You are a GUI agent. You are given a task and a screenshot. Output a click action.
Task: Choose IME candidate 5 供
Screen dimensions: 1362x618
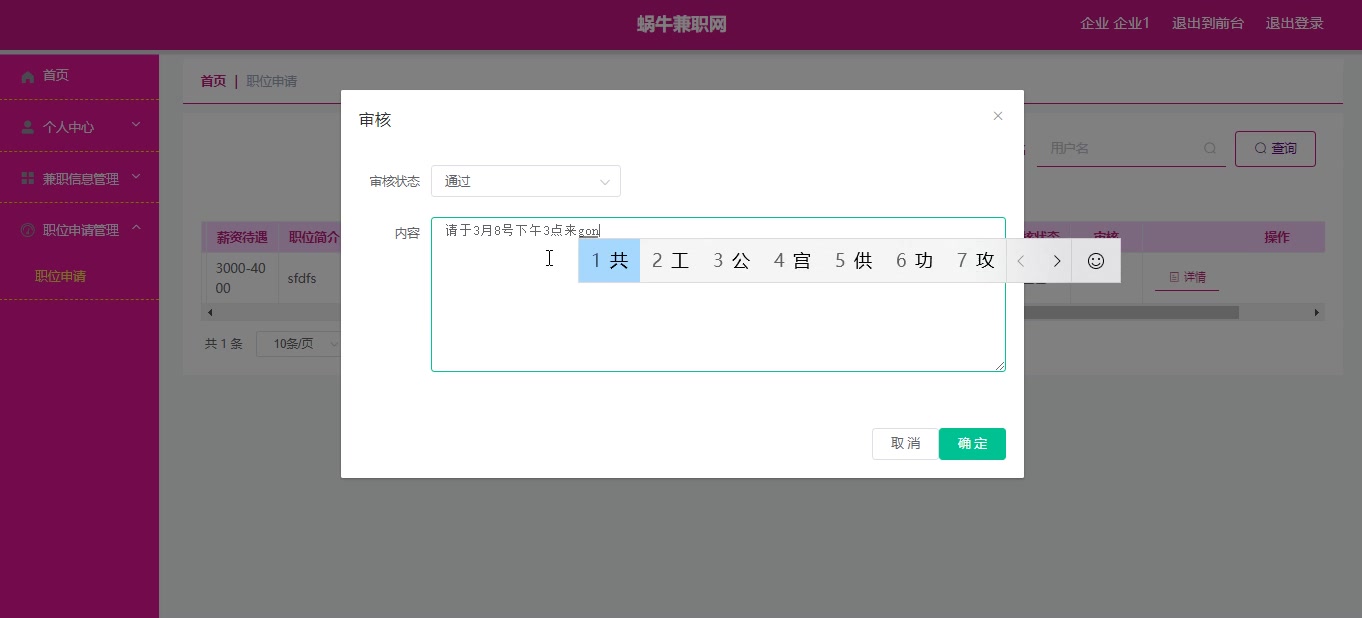point(854,261)
